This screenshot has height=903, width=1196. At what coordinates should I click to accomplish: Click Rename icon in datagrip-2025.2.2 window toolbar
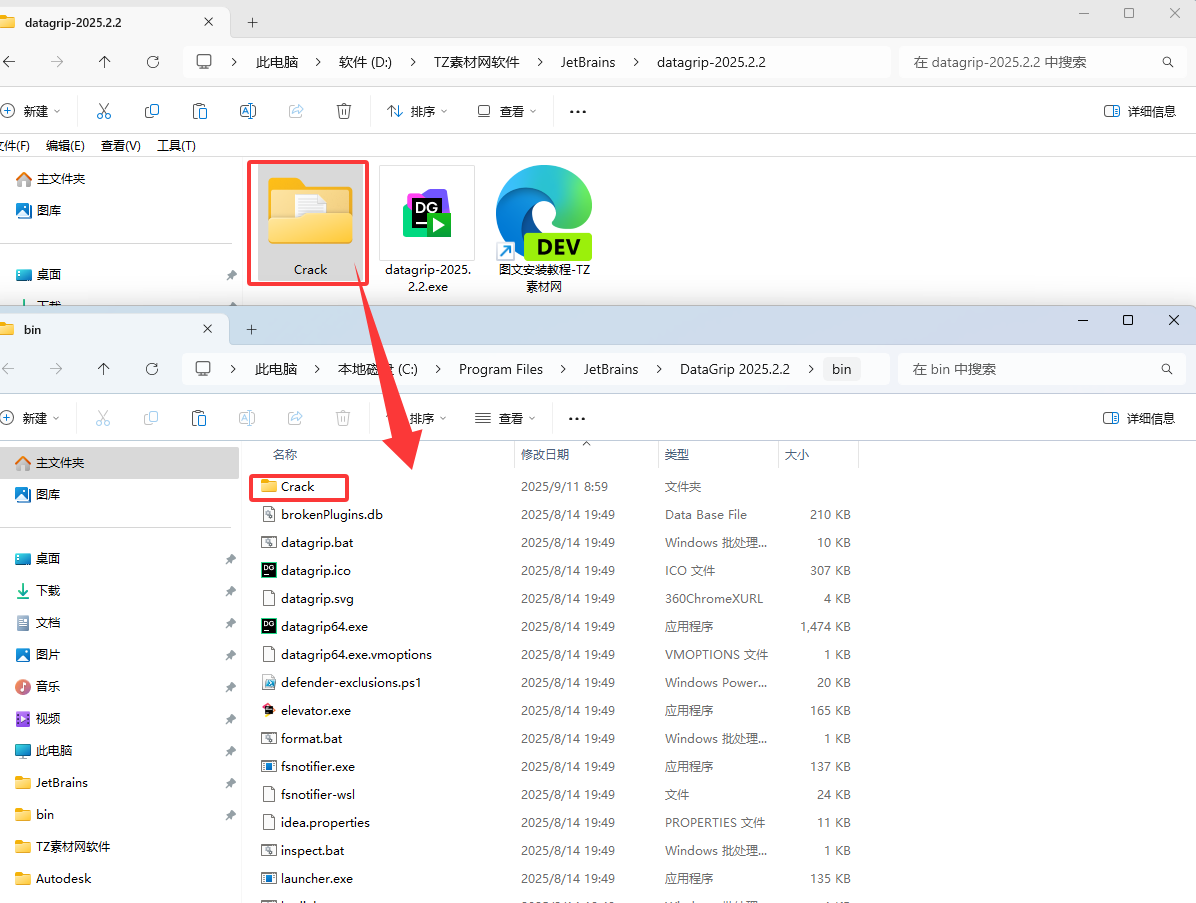pyautogui.click(x=248, y=111)
